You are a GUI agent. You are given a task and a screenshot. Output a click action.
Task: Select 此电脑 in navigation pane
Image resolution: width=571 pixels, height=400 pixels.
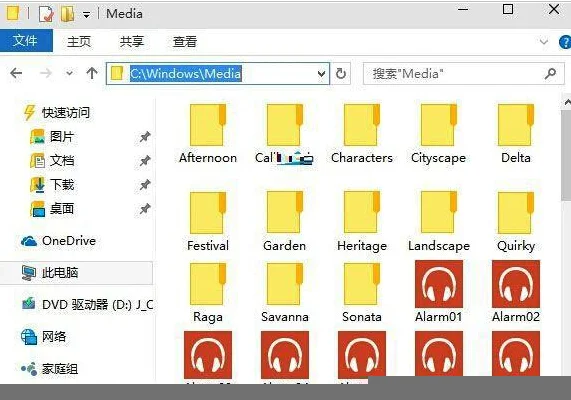76,272
